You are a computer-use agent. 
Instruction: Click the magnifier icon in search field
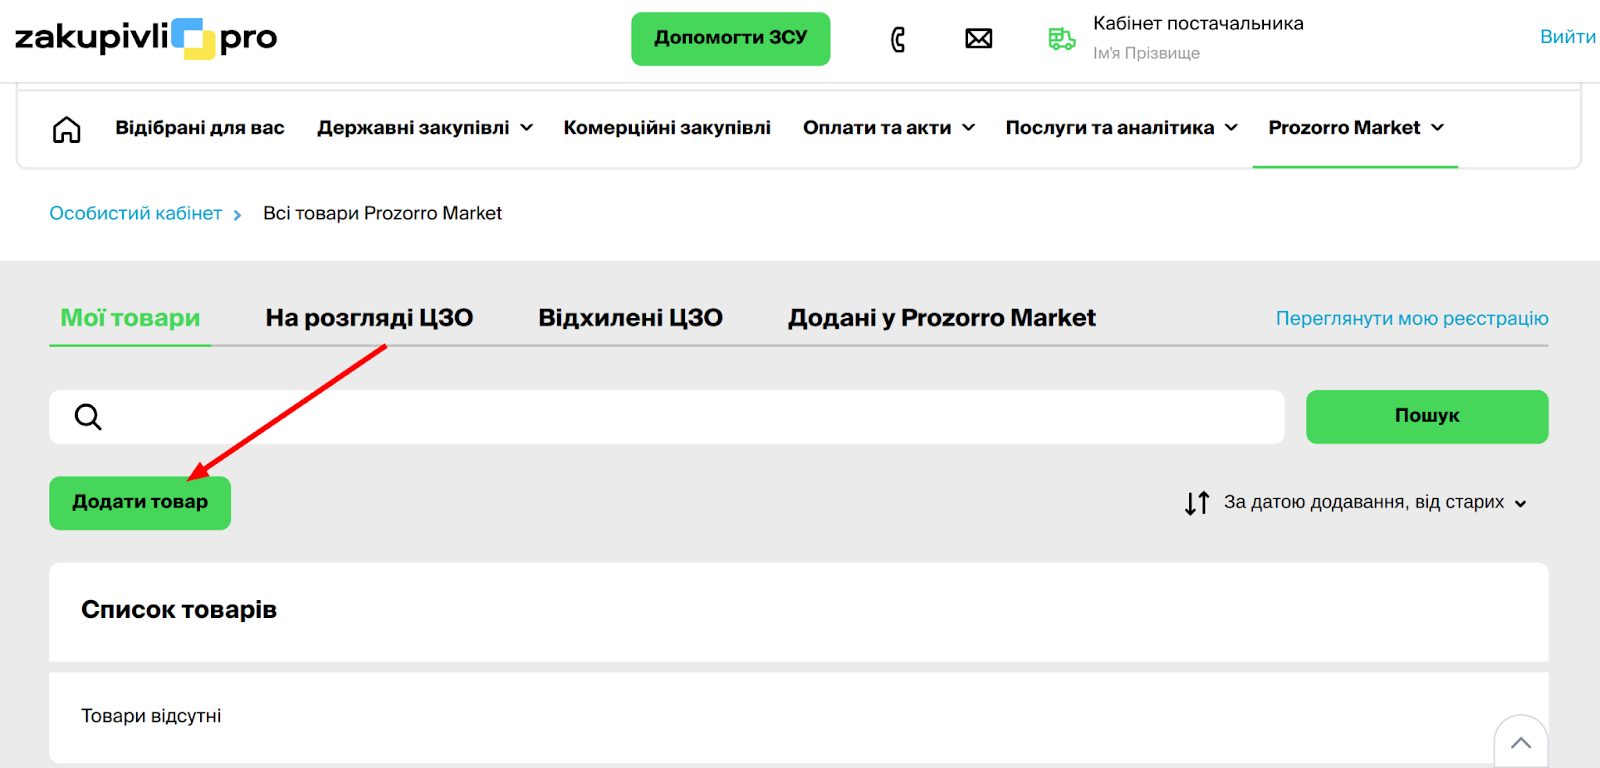coord(88,417)
